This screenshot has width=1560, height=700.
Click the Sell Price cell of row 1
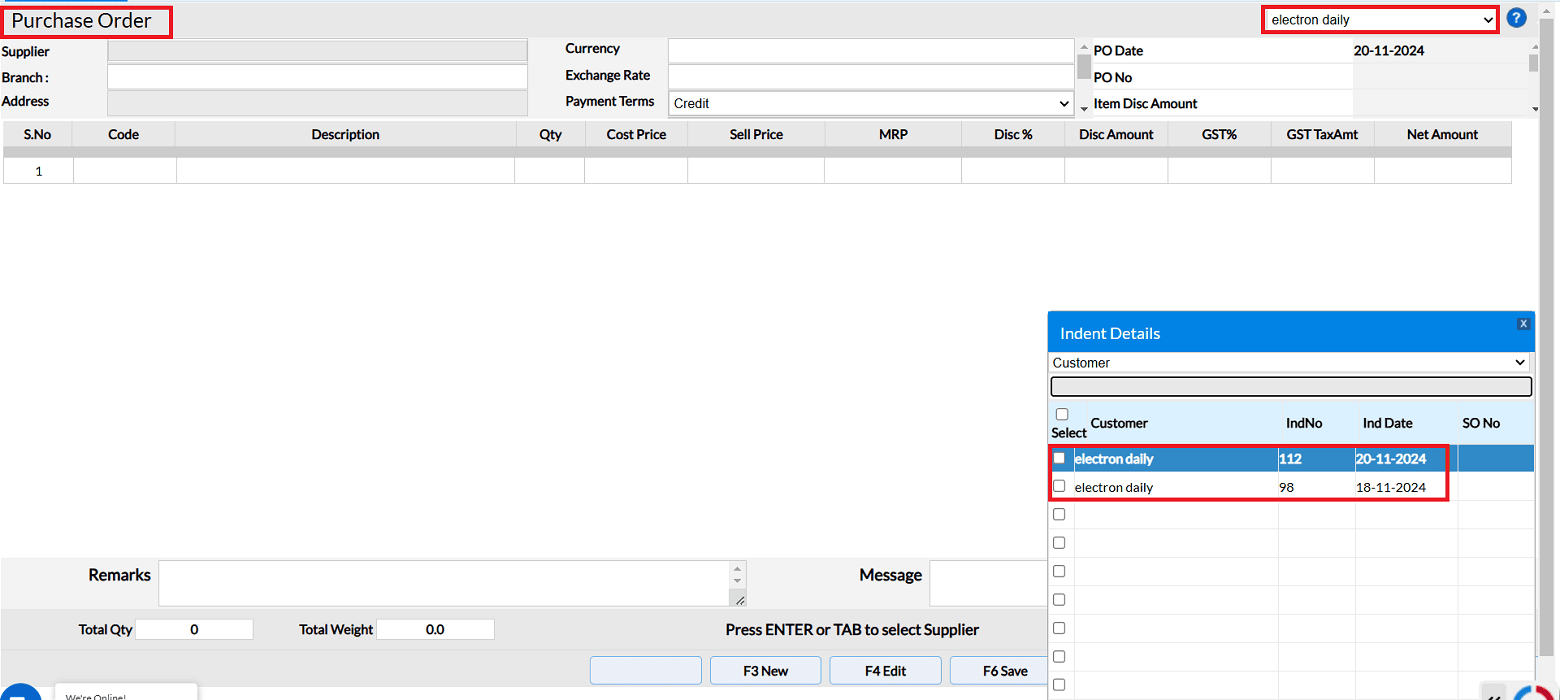756,171
